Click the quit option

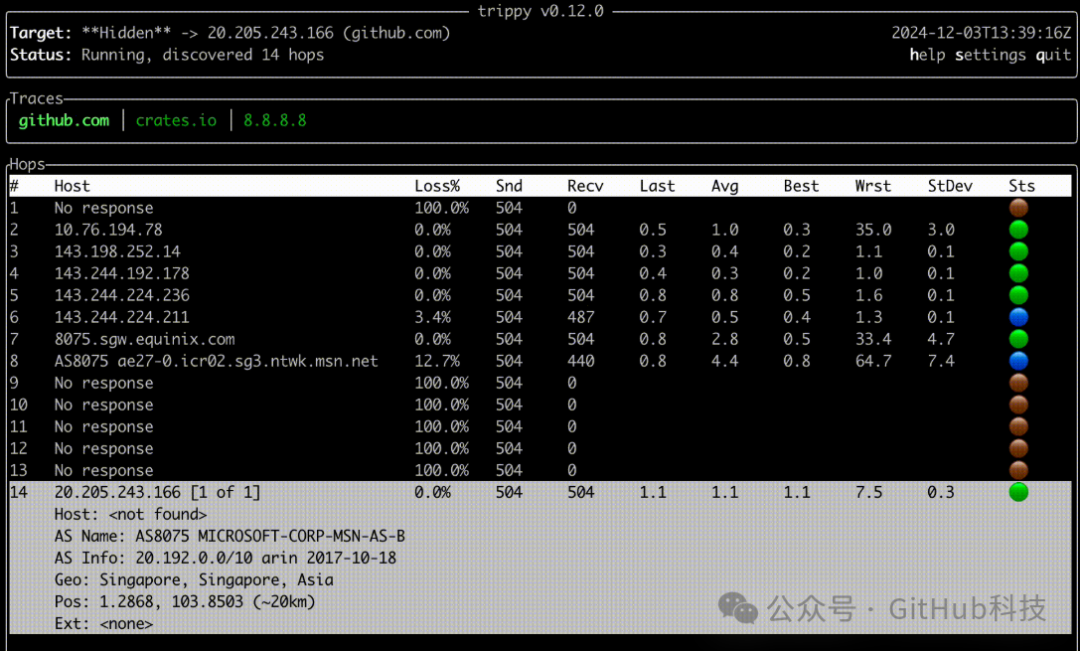pos(1053,55)
